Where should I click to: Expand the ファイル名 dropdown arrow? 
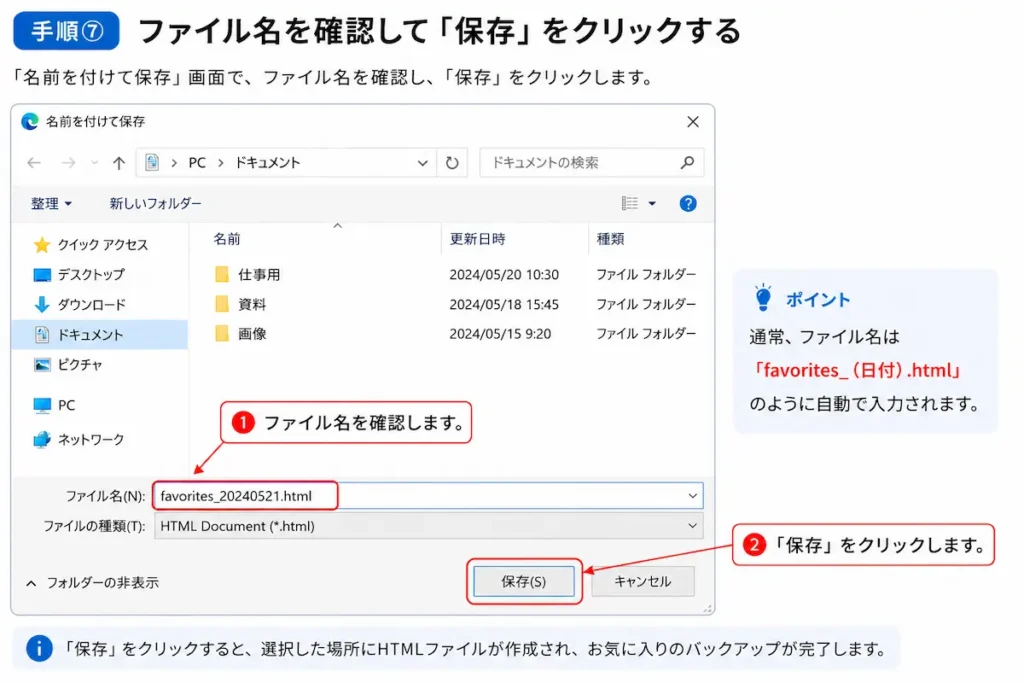pos(692,496)
